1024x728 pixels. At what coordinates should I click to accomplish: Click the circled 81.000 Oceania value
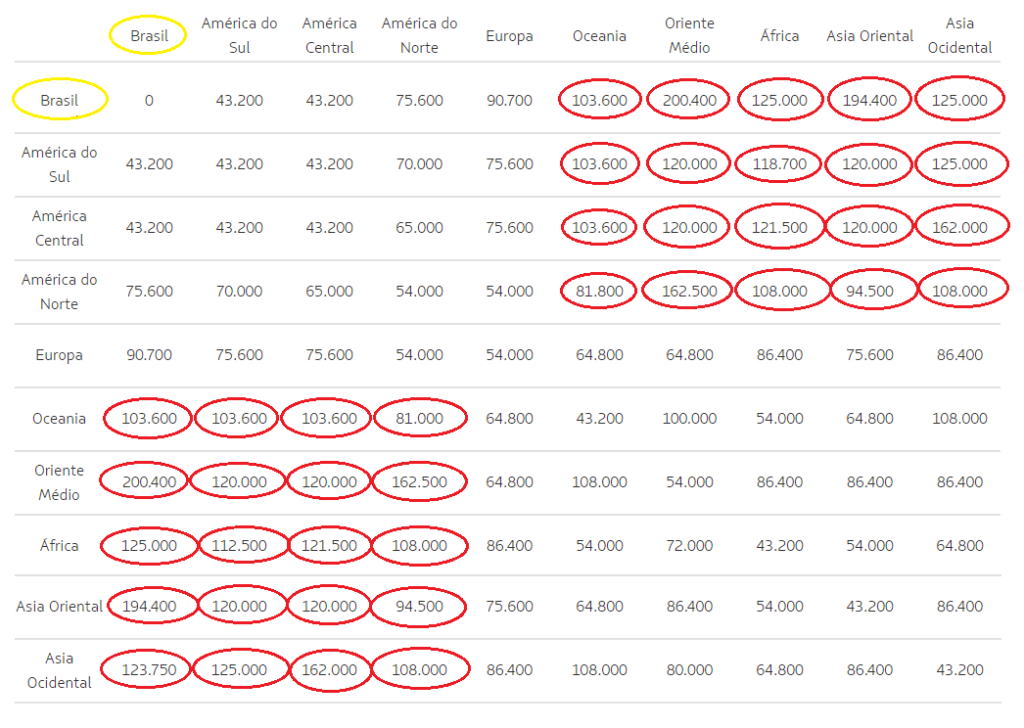coord(419,418)
